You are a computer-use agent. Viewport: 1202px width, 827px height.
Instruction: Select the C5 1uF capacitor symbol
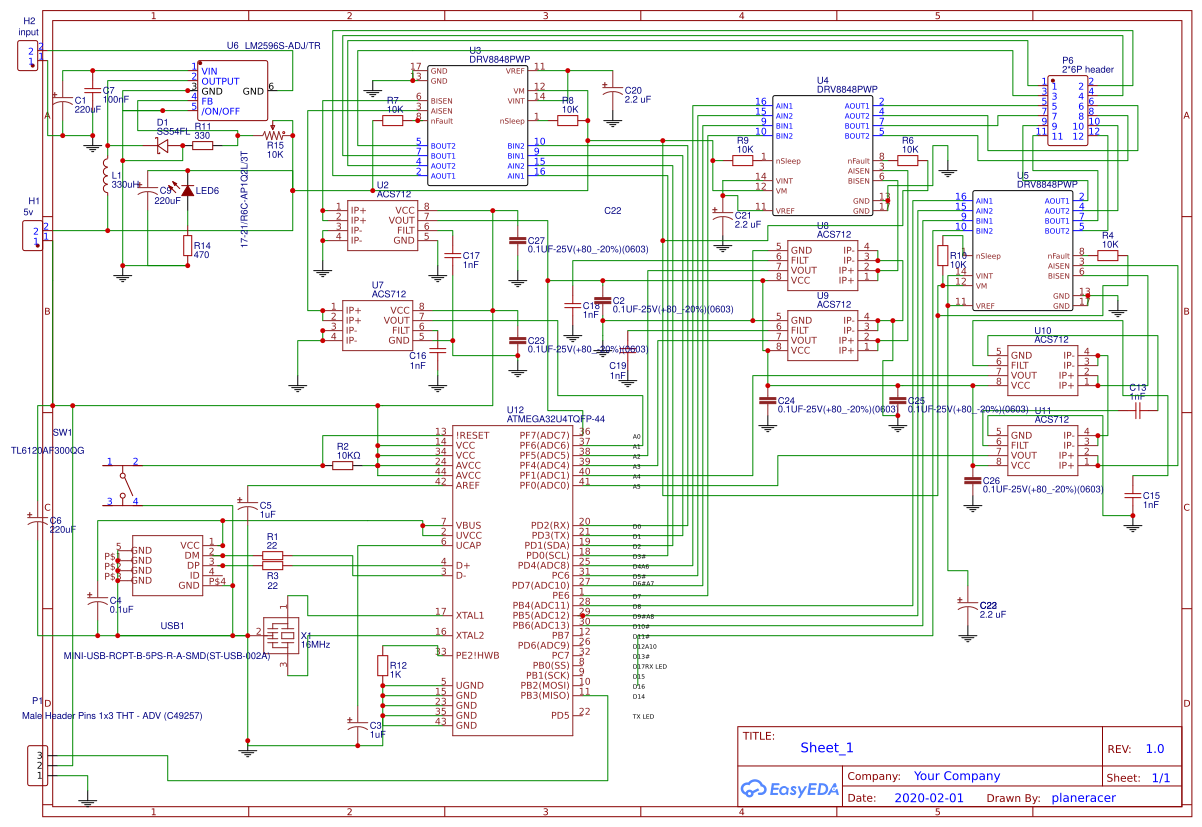pos(247,506)
